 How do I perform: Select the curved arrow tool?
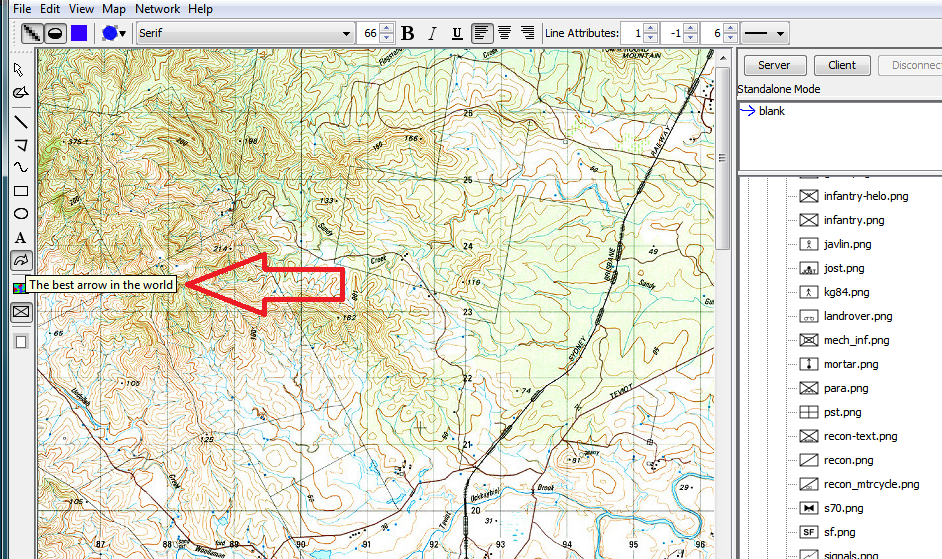point(20,261)
